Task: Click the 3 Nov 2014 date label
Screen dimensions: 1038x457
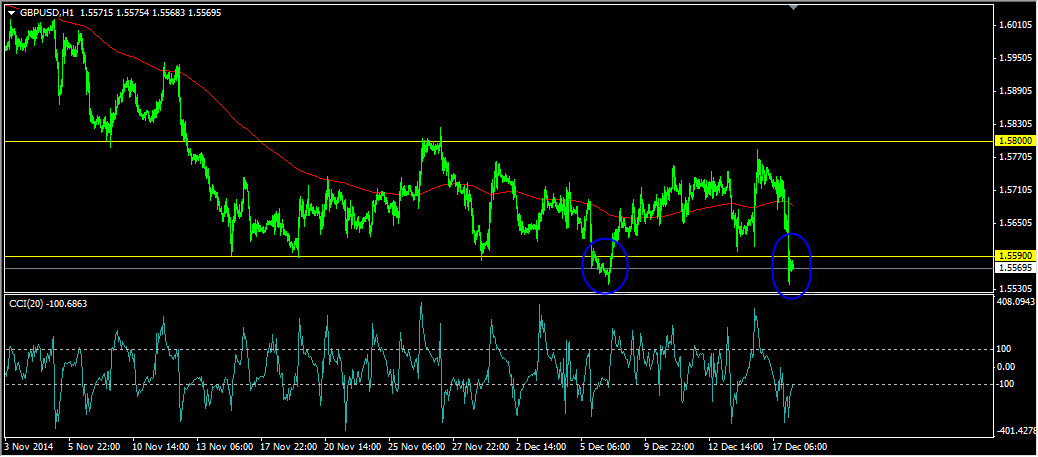Action: [x=30, y=447]
